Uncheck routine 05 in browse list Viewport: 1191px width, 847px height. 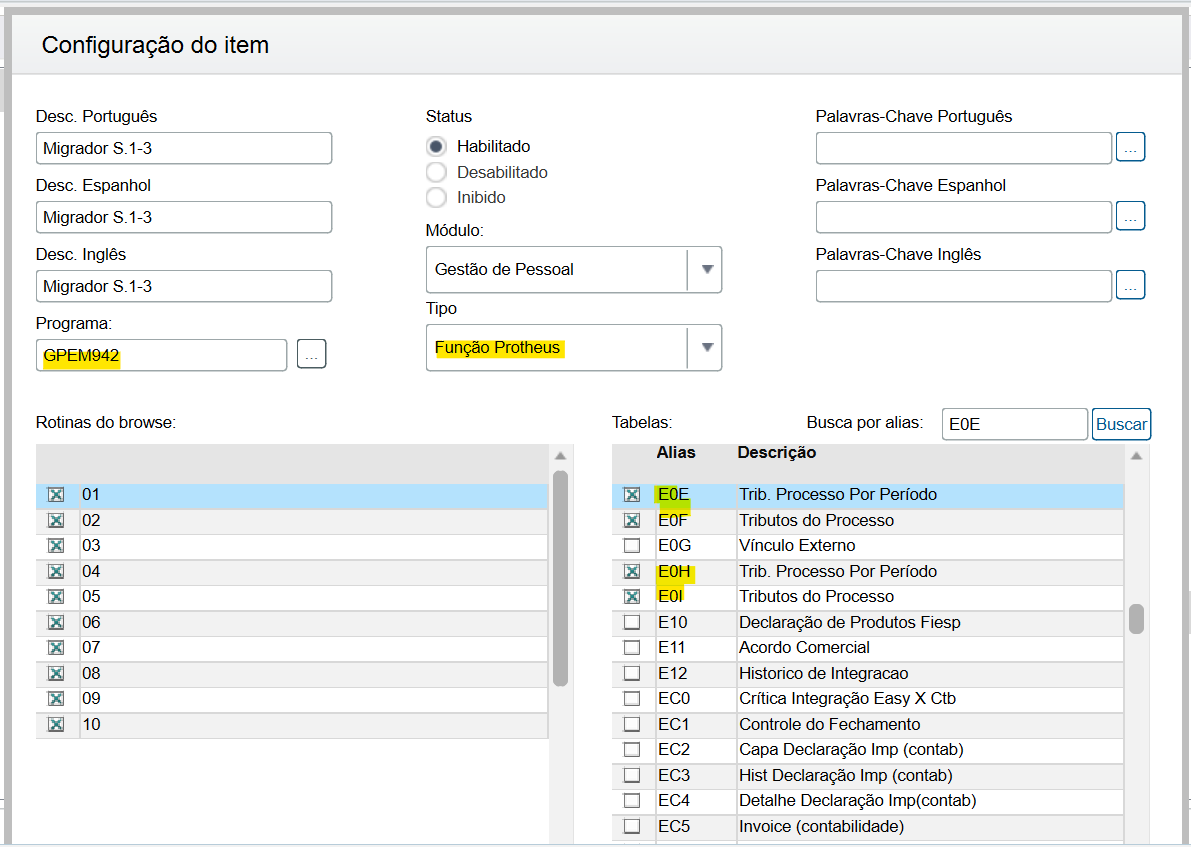56,597
